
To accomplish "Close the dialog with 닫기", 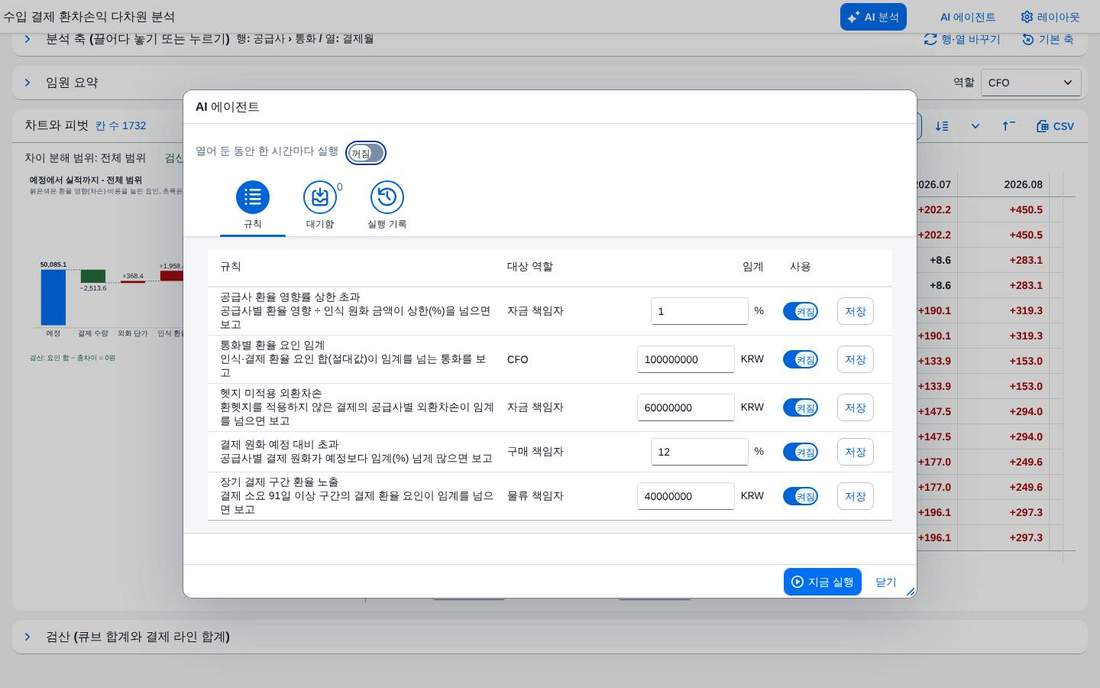I will (885, 582).
